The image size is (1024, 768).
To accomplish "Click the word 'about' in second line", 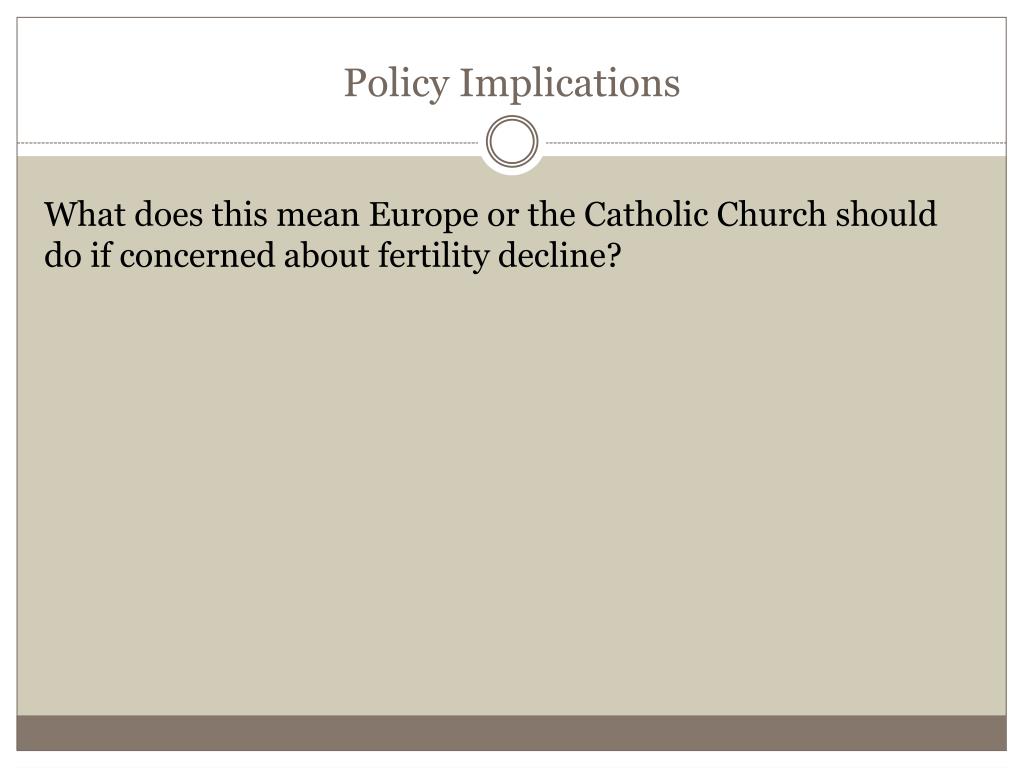I will tap(326, 256).
